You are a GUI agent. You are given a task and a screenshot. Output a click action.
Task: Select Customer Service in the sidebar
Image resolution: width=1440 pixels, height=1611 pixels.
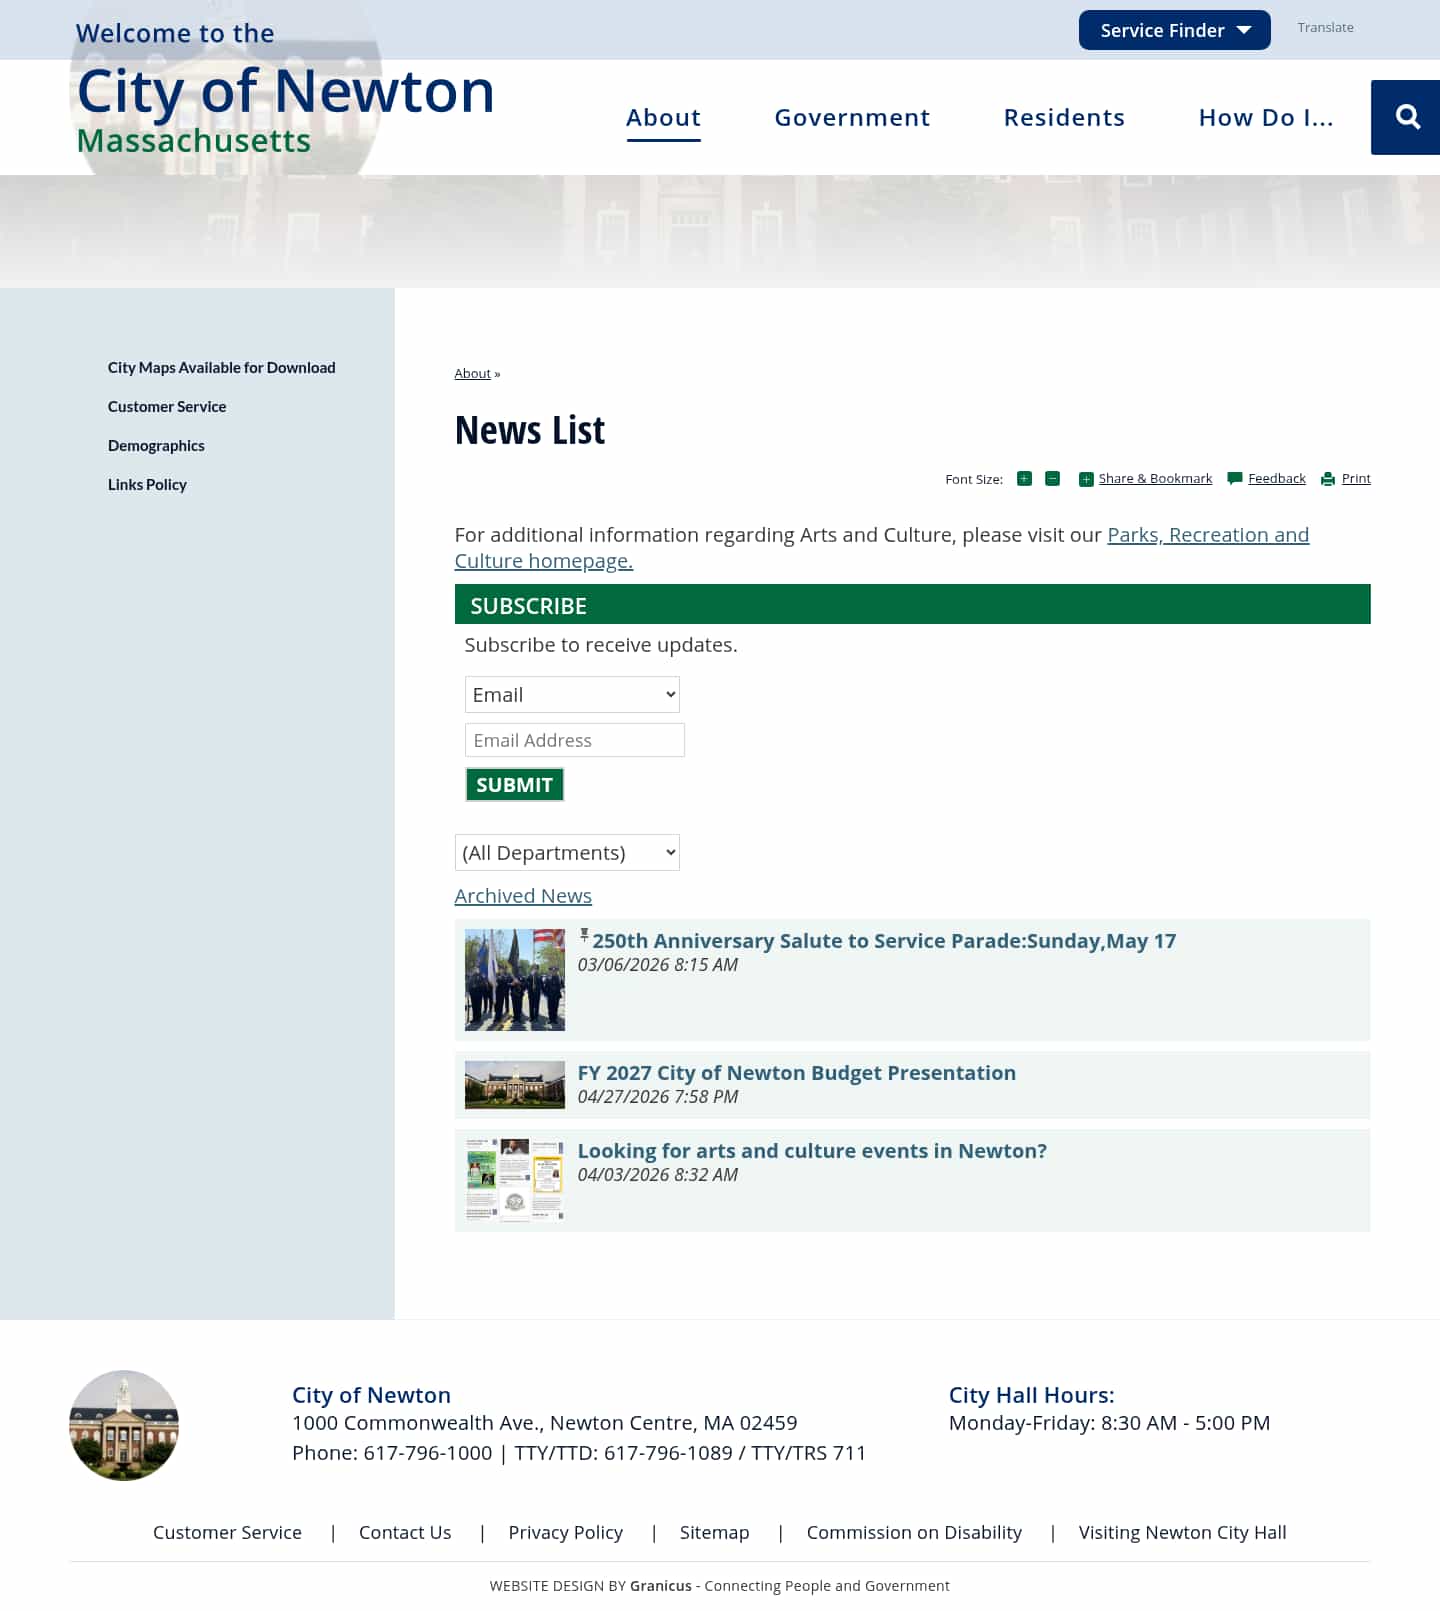point(167,407)
